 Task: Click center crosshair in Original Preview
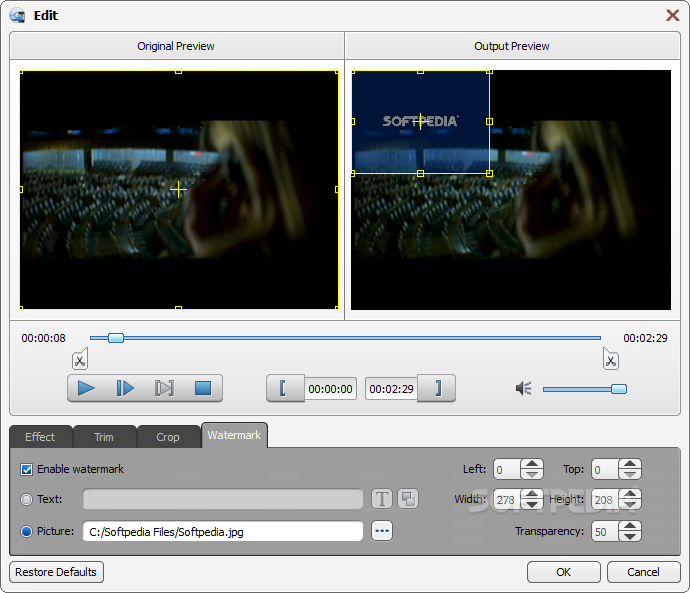[x=178, y=190]
